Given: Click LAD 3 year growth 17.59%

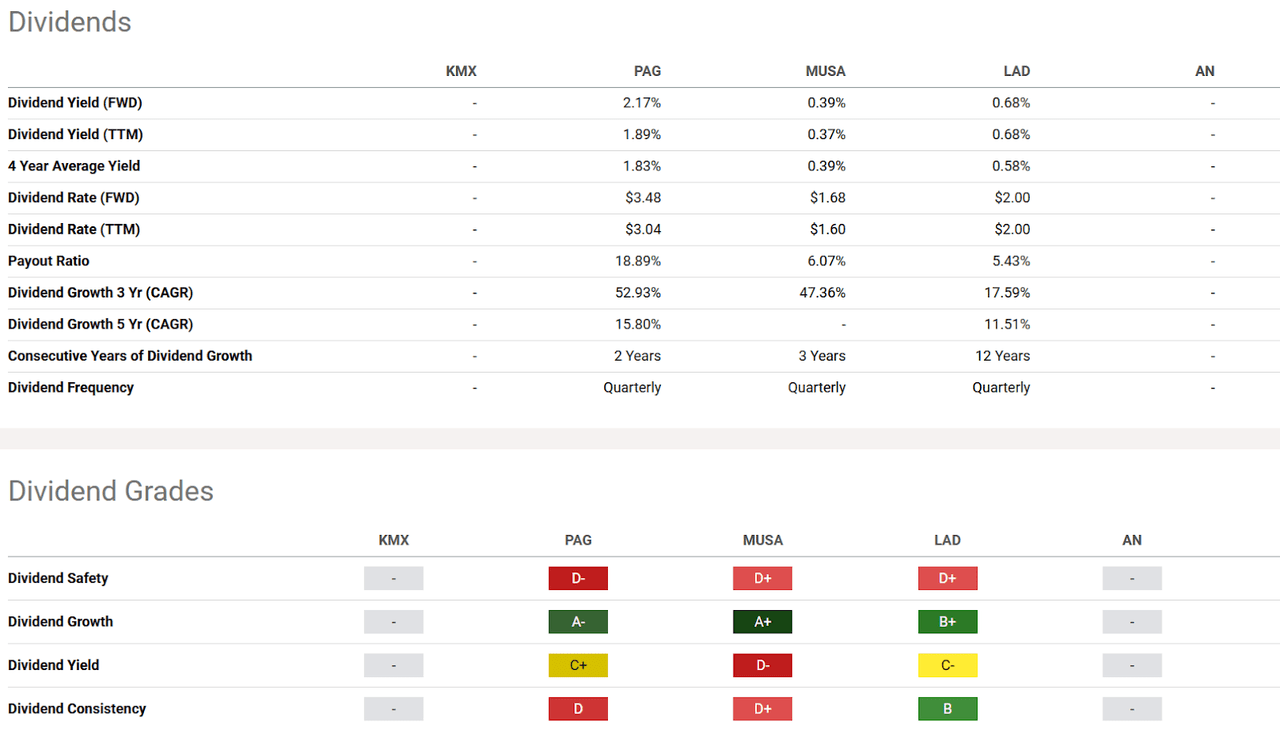Looking at the screenshot, I should click(1007, 293).
